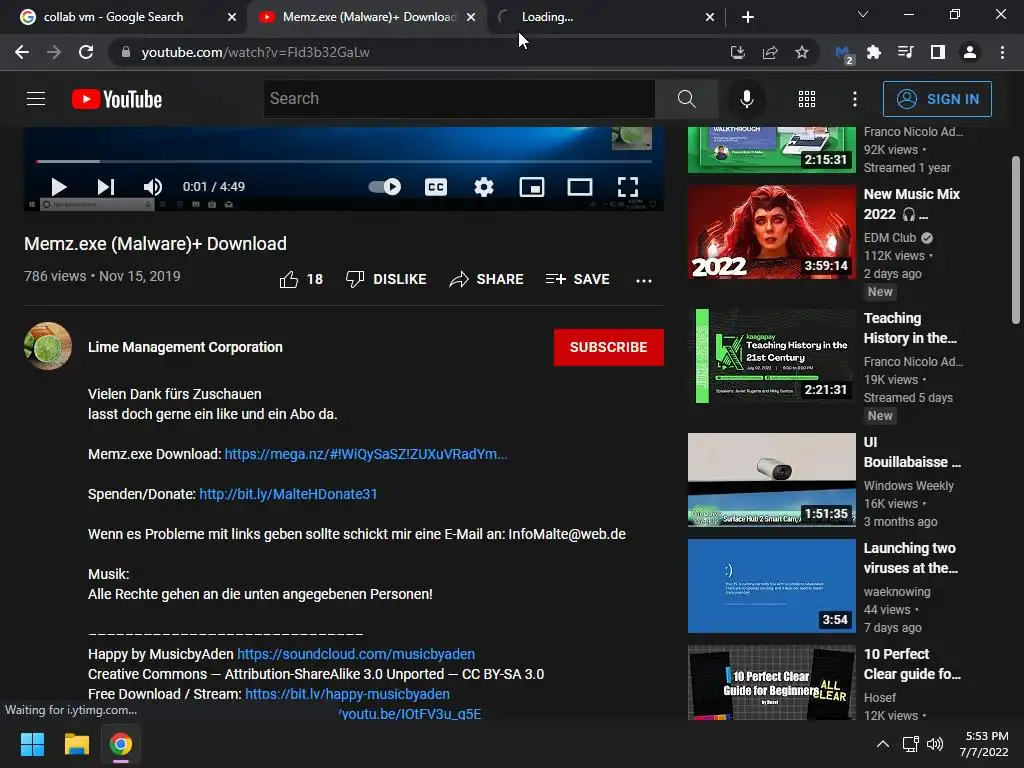Start voice search with microphone

click(x=746, y=99)
